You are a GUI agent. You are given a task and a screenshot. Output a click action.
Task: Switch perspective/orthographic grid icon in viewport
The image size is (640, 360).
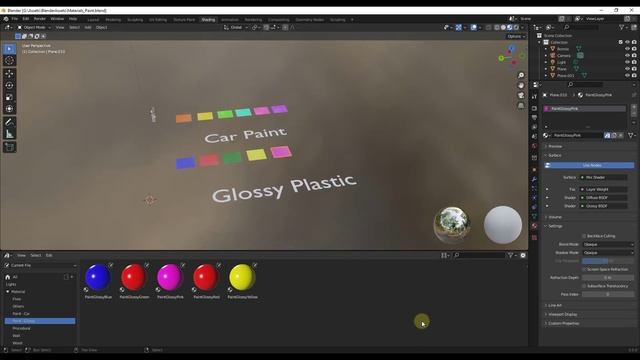(521, 105)
